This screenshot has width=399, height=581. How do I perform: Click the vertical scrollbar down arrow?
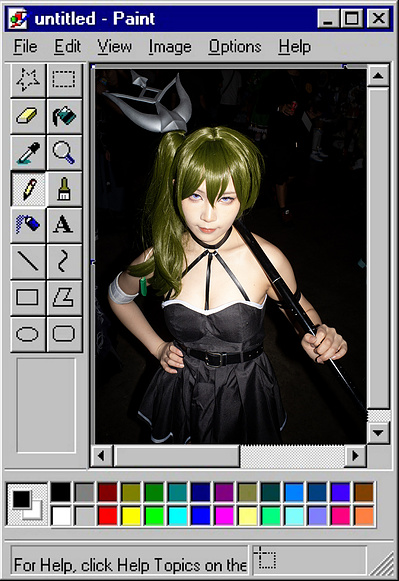click(x=378, y=432)
